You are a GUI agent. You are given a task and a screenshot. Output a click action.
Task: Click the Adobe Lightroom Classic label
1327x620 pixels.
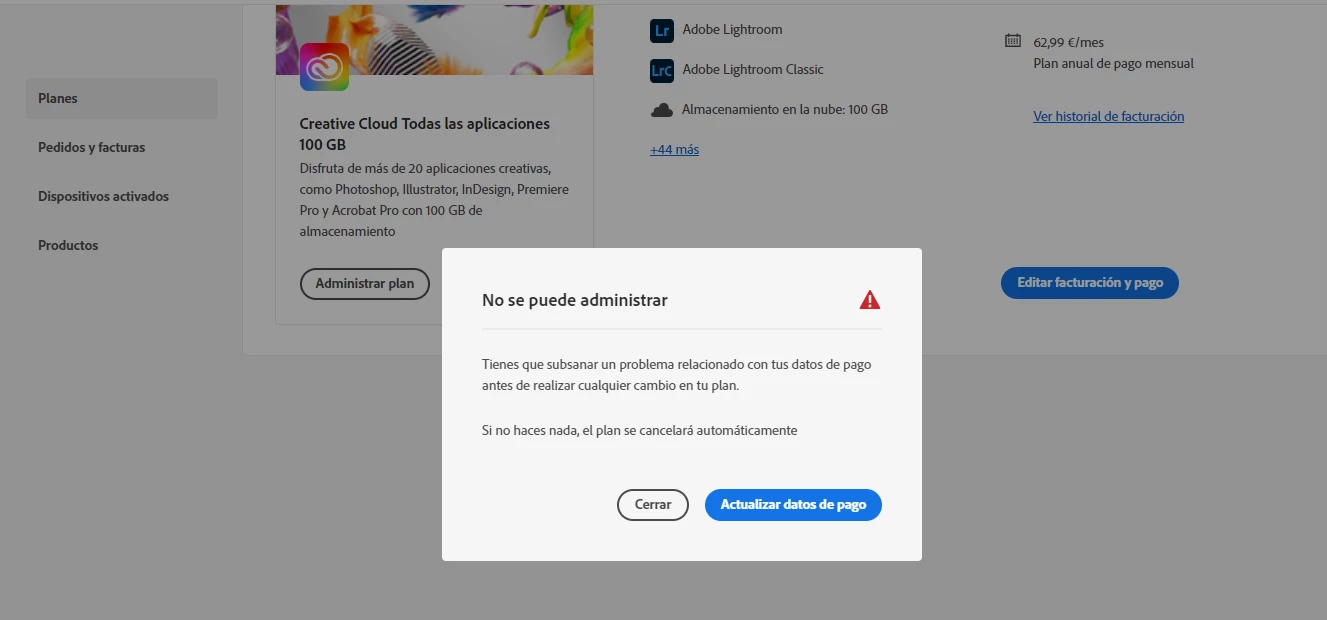(753, 70)
